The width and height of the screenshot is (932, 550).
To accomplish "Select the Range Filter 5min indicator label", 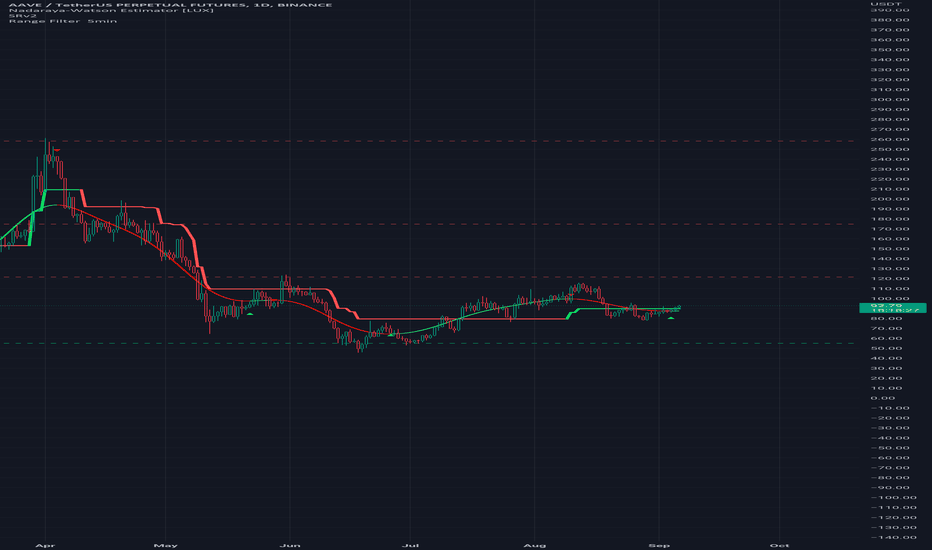I will click(62, 21).
